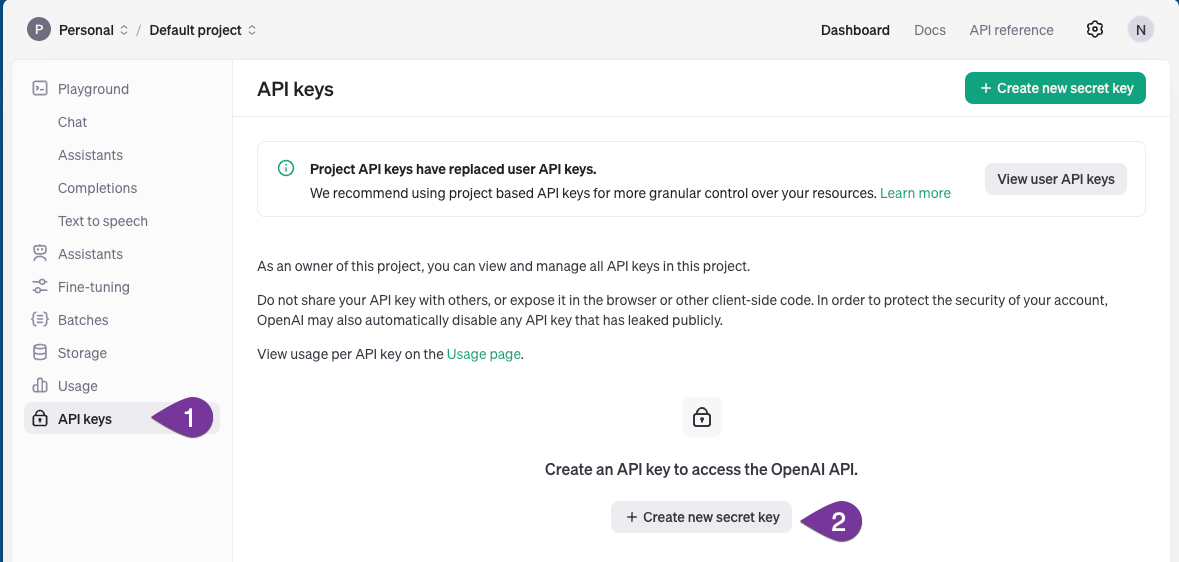Switch to the Docs tab
Screen dimensions: 1179x562
click(929, 30)
